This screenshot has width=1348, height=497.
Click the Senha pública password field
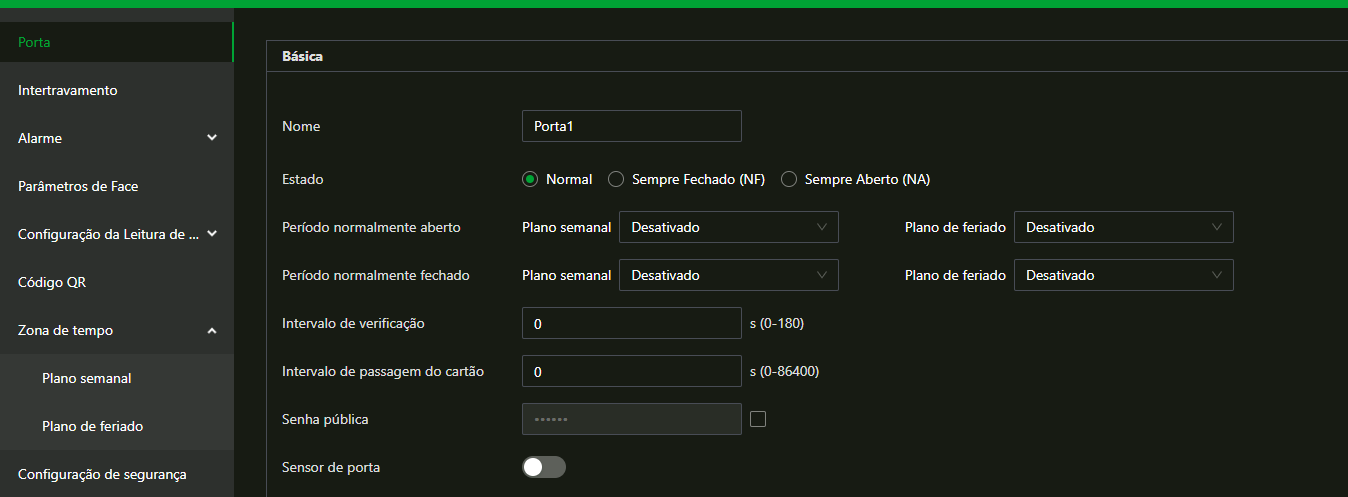point(632,419)
